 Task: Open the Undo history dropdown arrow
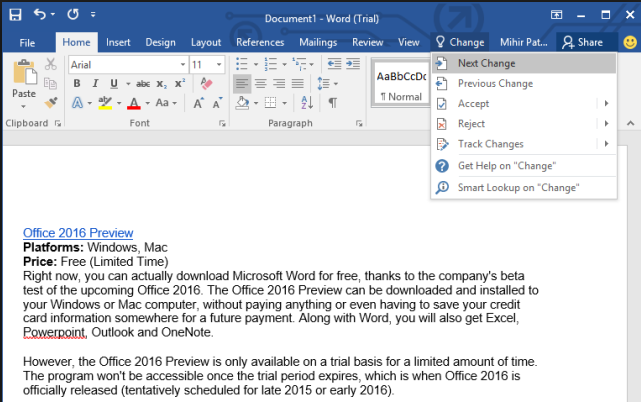(x=53, y=15)
